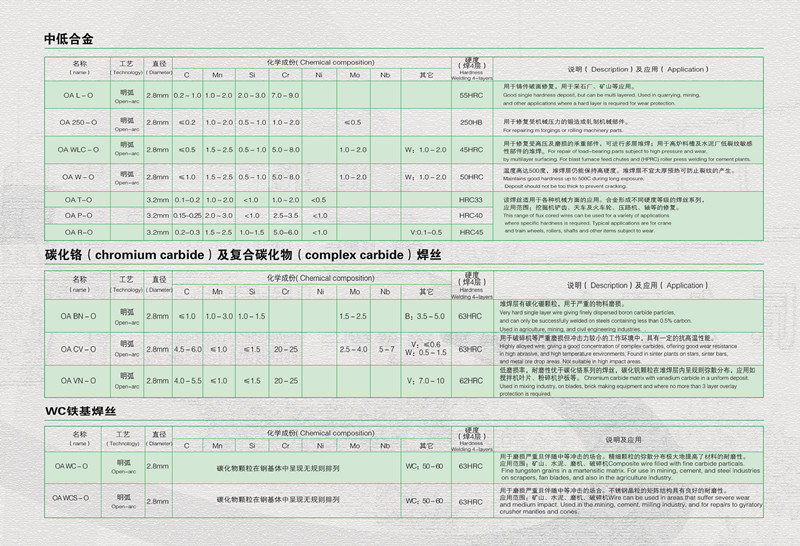This screenshot has width=800, height=546.
Task: Click the HRC40 hardness value
Action: coord(470,215)
